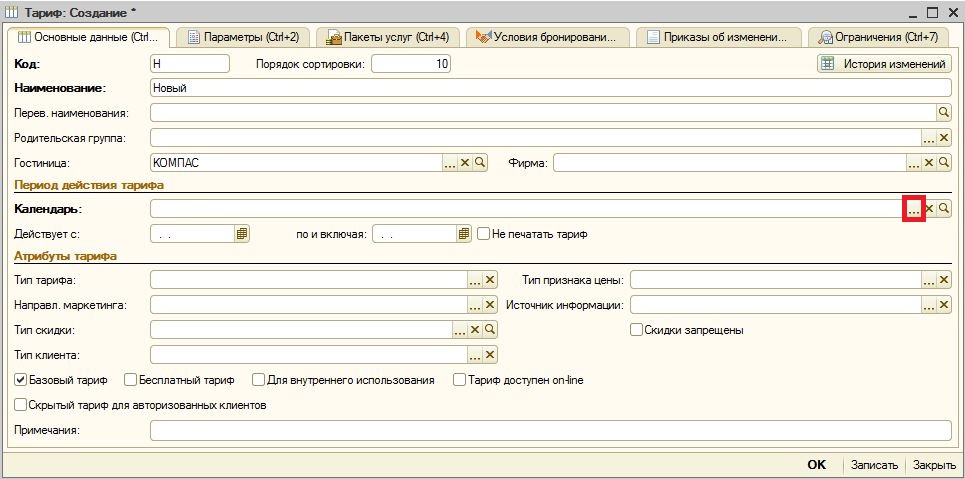This screenshot has width=965, height=479.
Task: Open selection for Направл. маркетинга field
Action: [x=474, y=305]
